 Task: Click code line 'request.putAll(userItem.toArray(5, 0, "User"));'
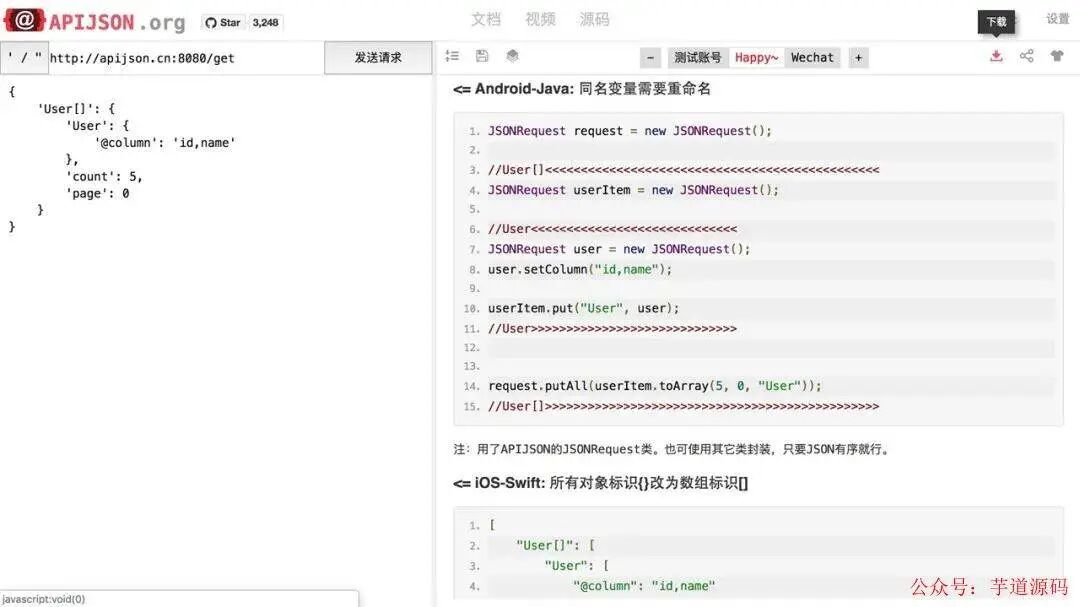coord(654,386)
